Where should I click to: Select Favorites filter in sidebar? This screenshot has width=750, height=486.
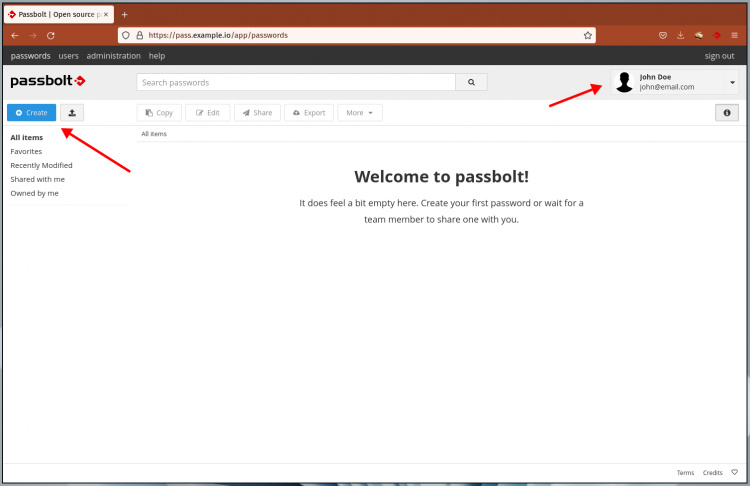[26, 151]
